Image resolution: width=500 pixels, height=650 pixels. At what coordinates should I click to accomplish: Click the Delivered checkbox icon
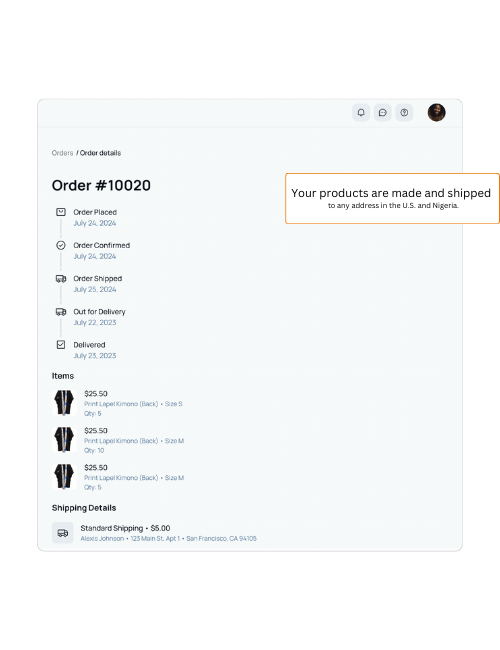tap(61, 344)
